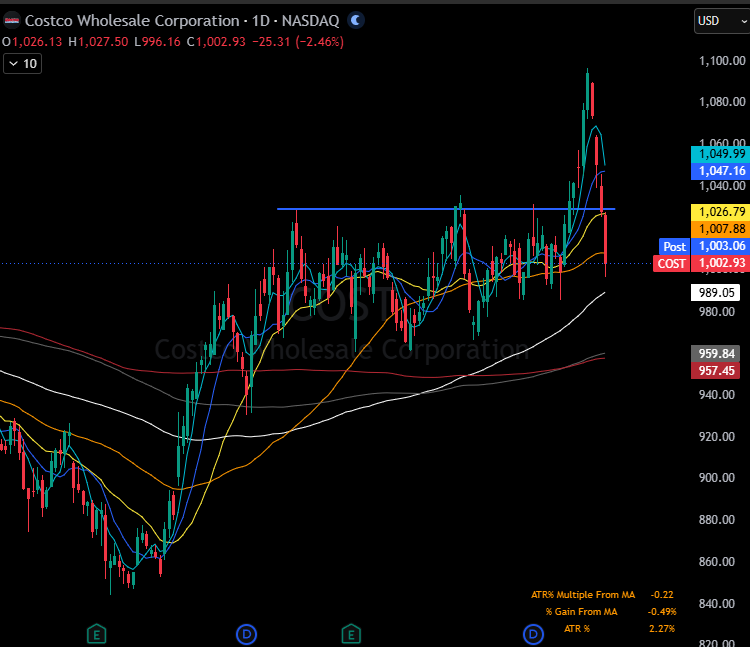Click the 959.84 gray price label
Image resolution: width=750 pixels, height=647 pixels.
click(716, 354)
